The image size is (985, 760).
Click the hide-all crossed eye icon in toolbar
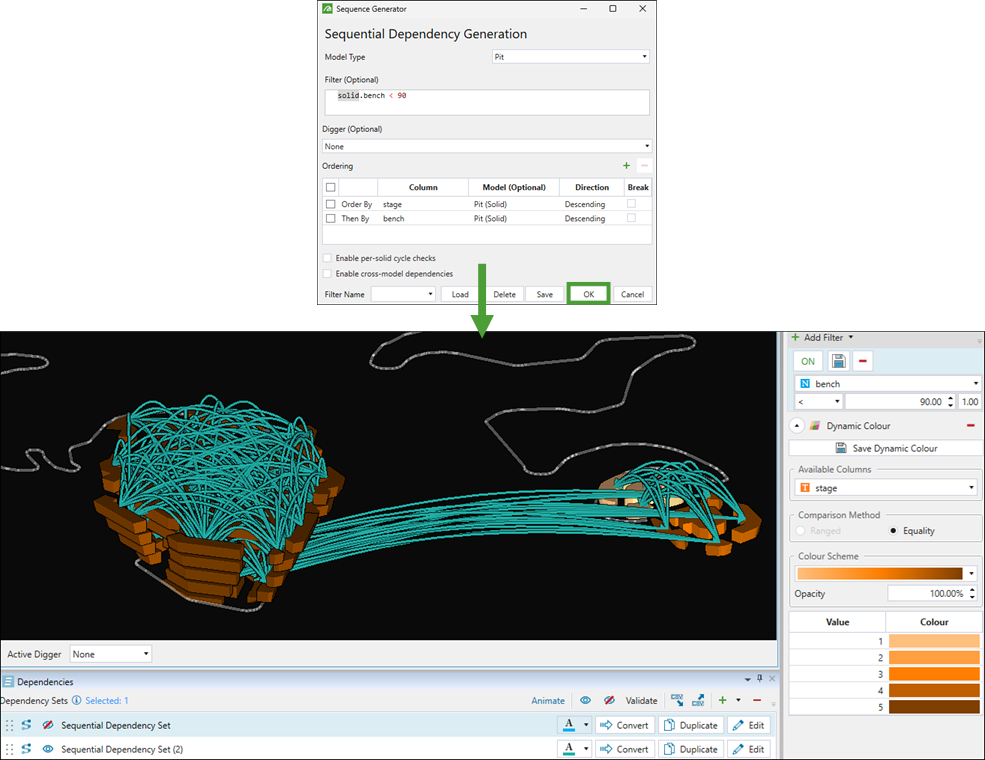pos(608,701)
